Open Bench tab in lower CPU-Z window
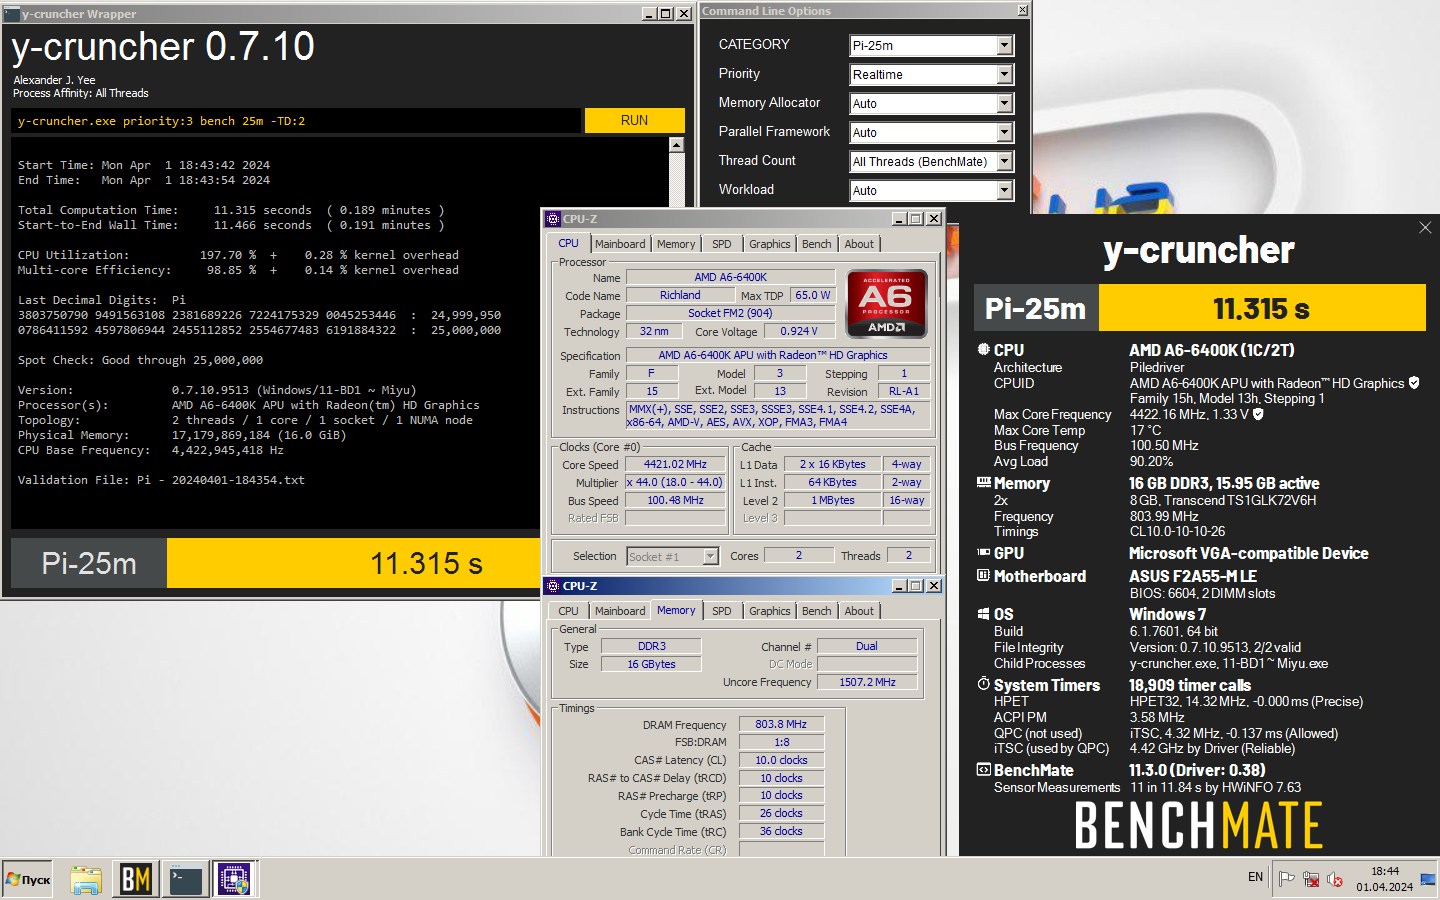 [817, 611]
